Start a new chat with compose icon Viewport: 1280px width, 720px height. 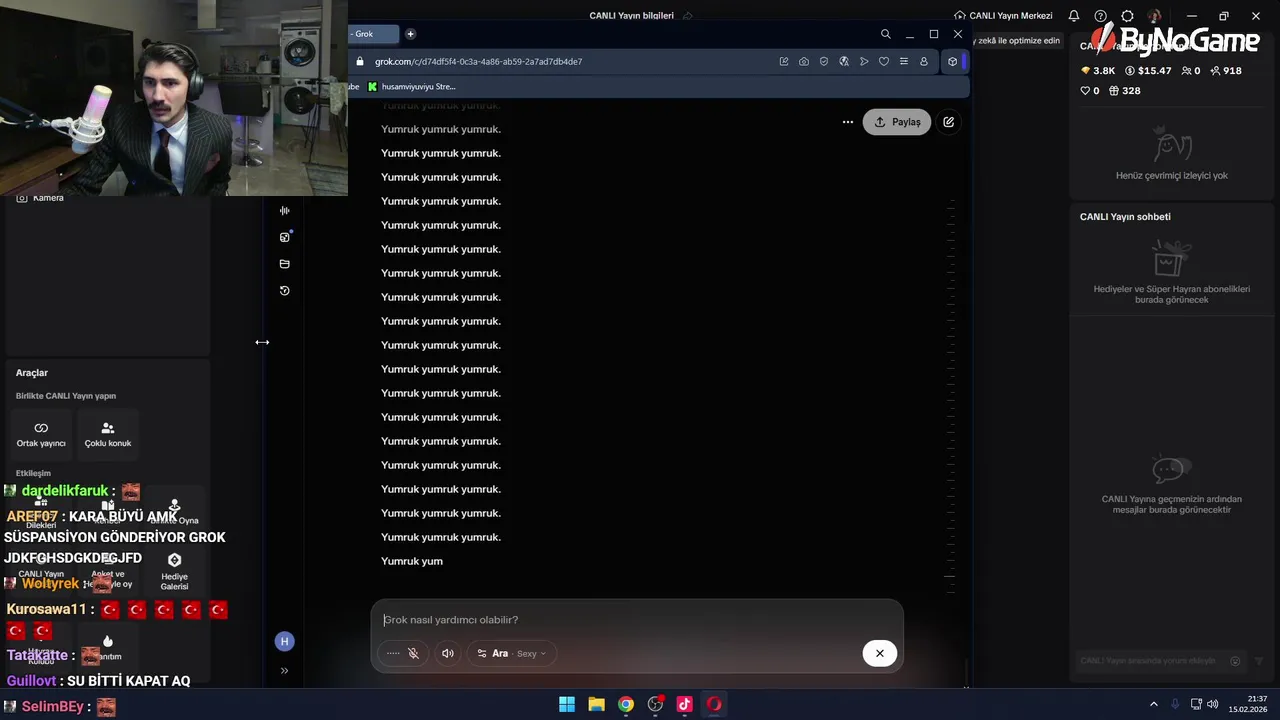coord(948,122)
